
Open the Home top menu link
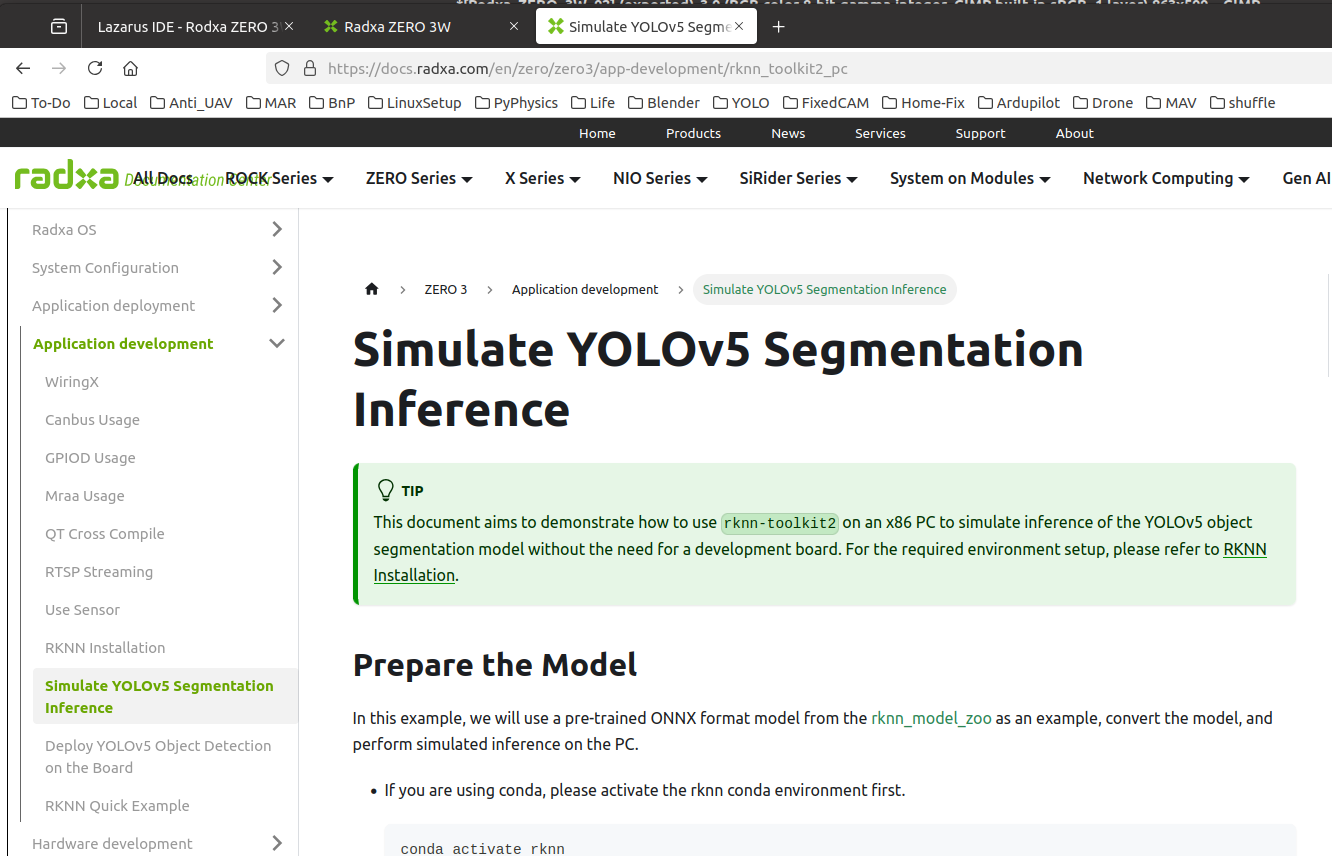tap(597, 133)
